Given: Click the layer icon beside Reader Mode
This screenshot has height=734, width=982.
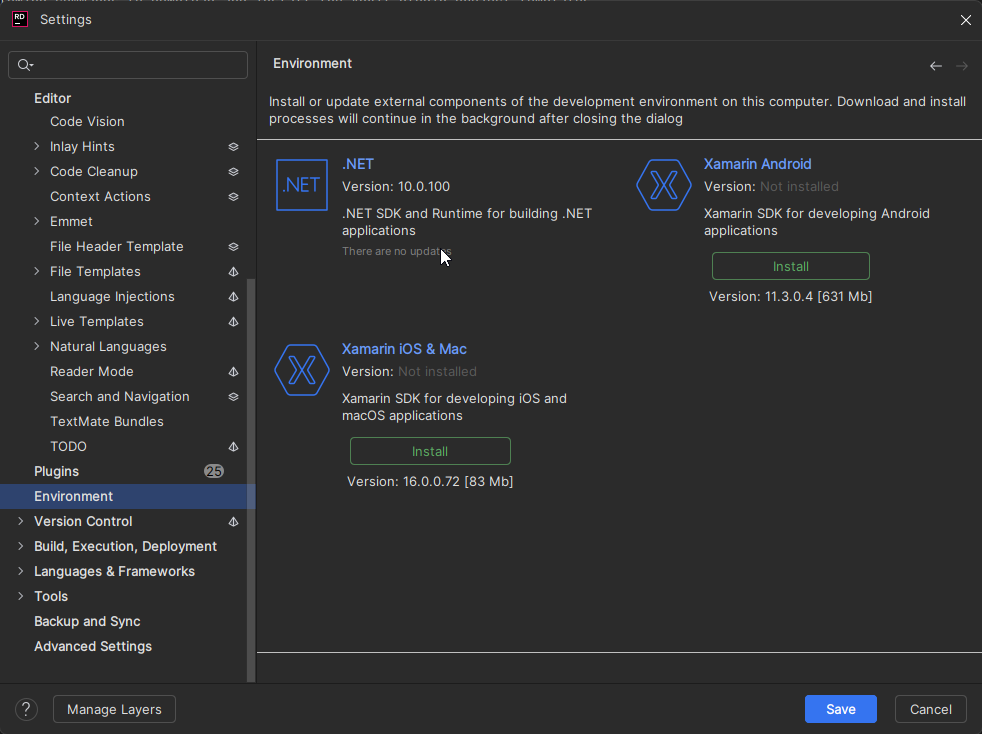Looking at the screenshot, I should tap(233, 372).
